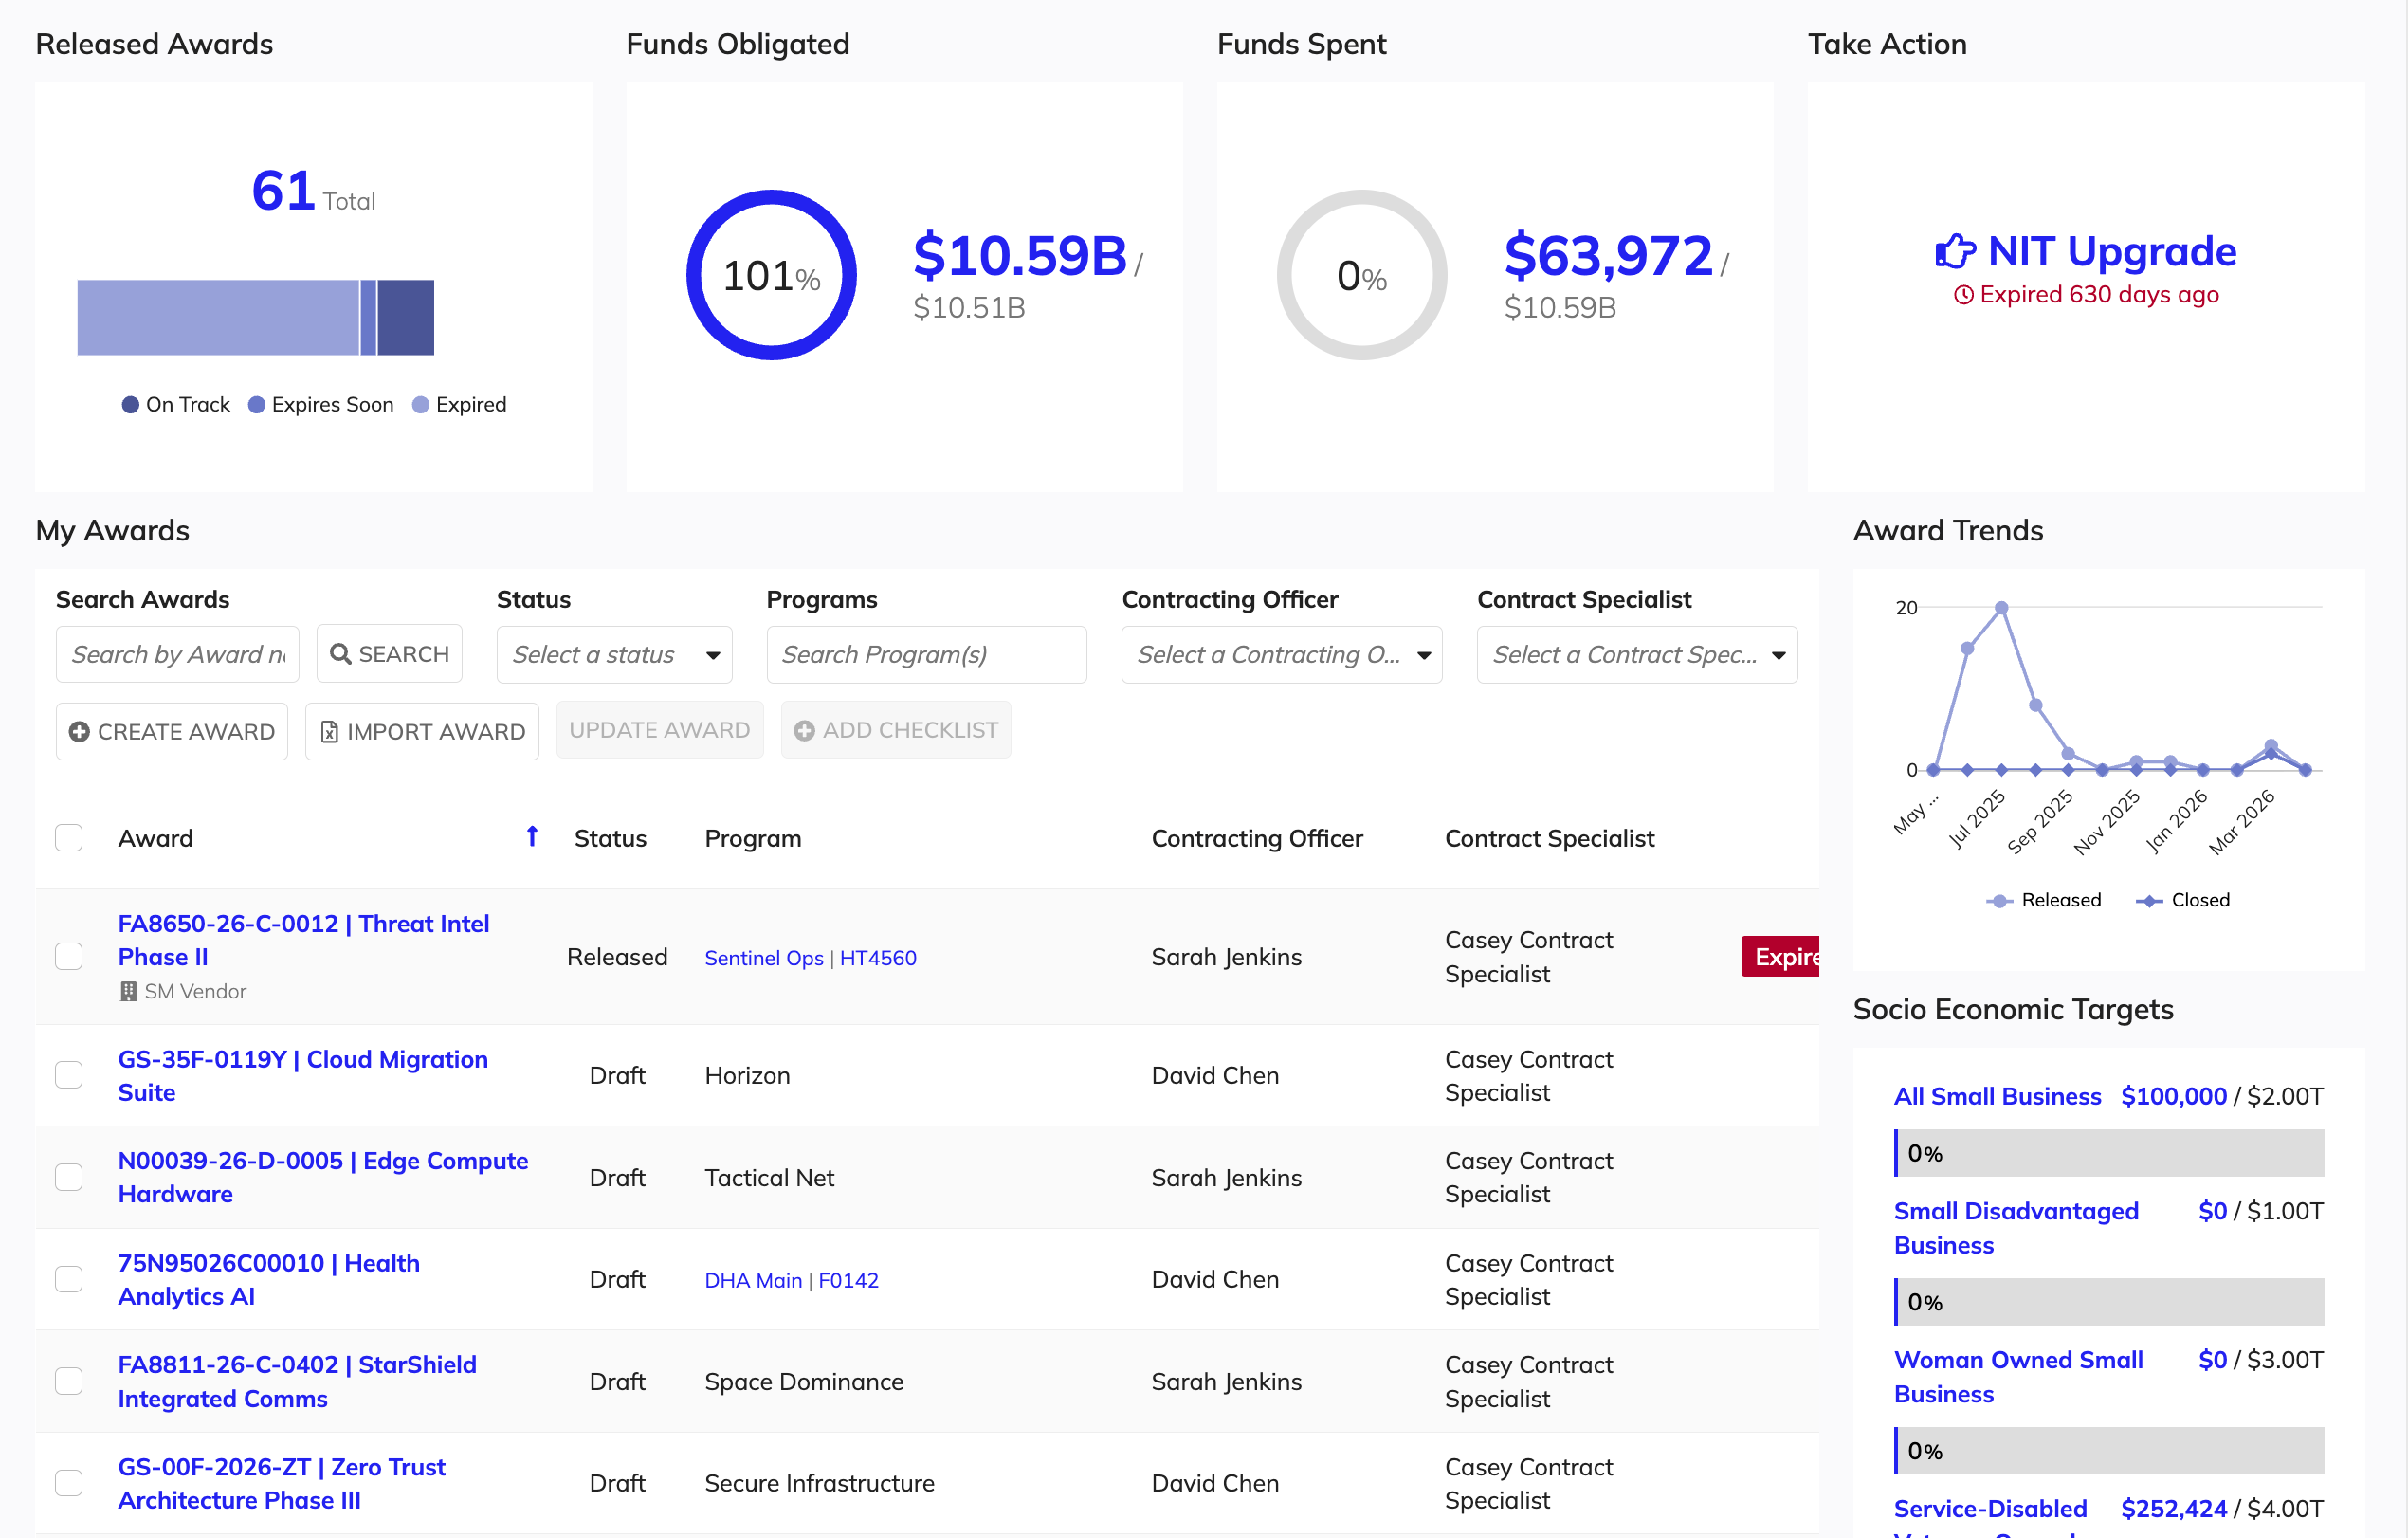Click the On Track segment of the awards bar
The width and height of the screenshot is (2408, 1538).
[406, 318]
